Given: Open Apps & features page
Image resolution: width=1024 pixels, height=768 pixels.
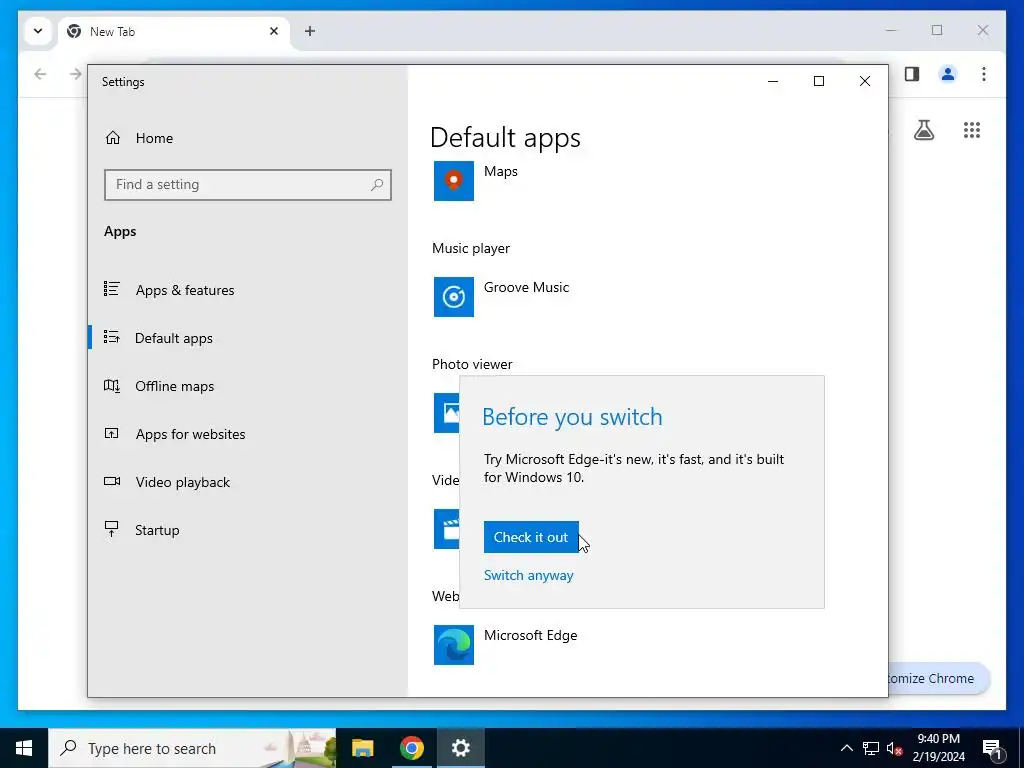Looking at the screenshot, I should pyautogui.click(x=185, y=290).
